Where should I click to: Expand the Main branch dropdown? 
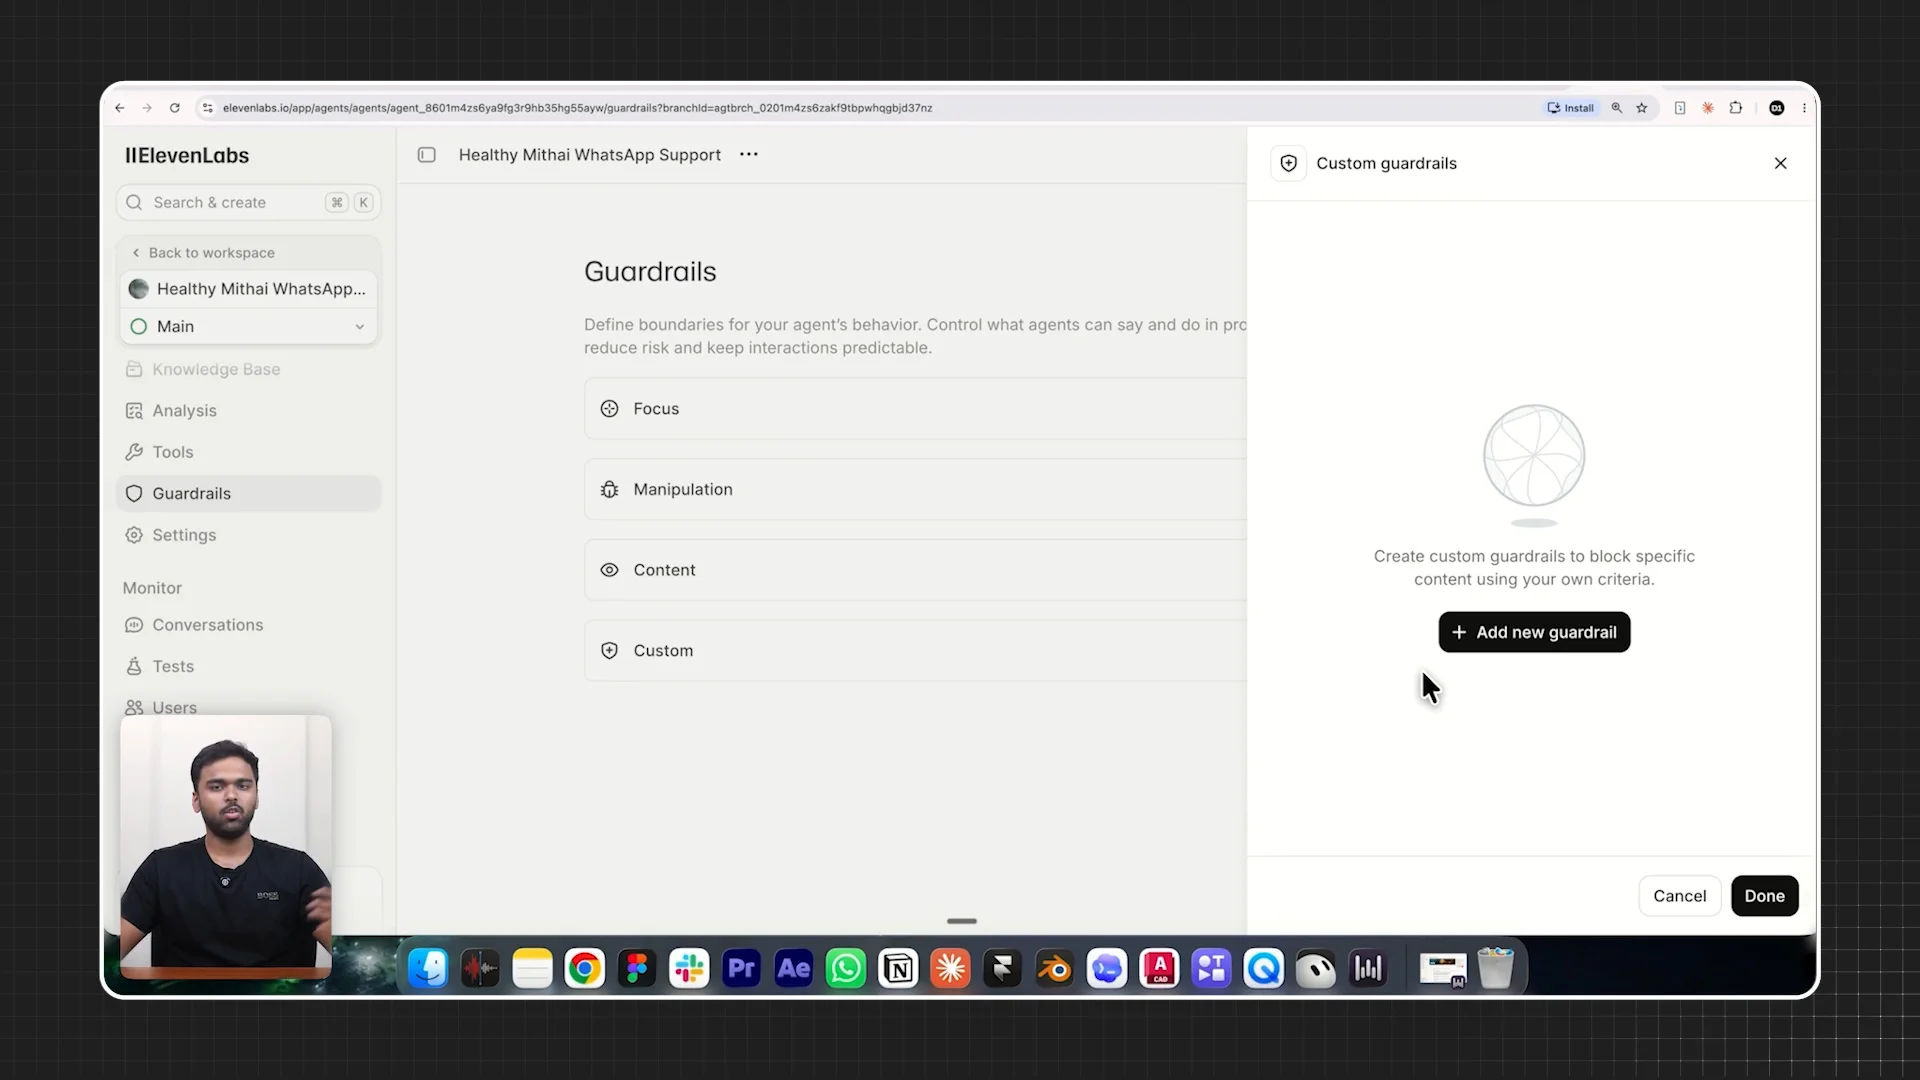click(248, 326)
